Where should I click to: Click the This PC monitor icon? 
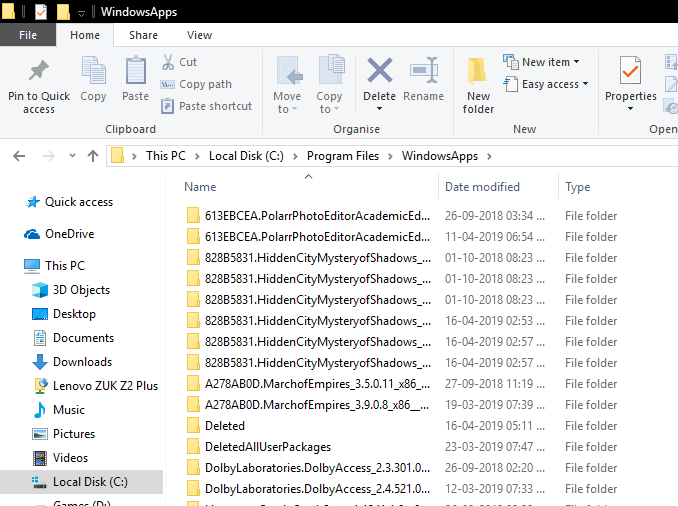tap(32, 266)
